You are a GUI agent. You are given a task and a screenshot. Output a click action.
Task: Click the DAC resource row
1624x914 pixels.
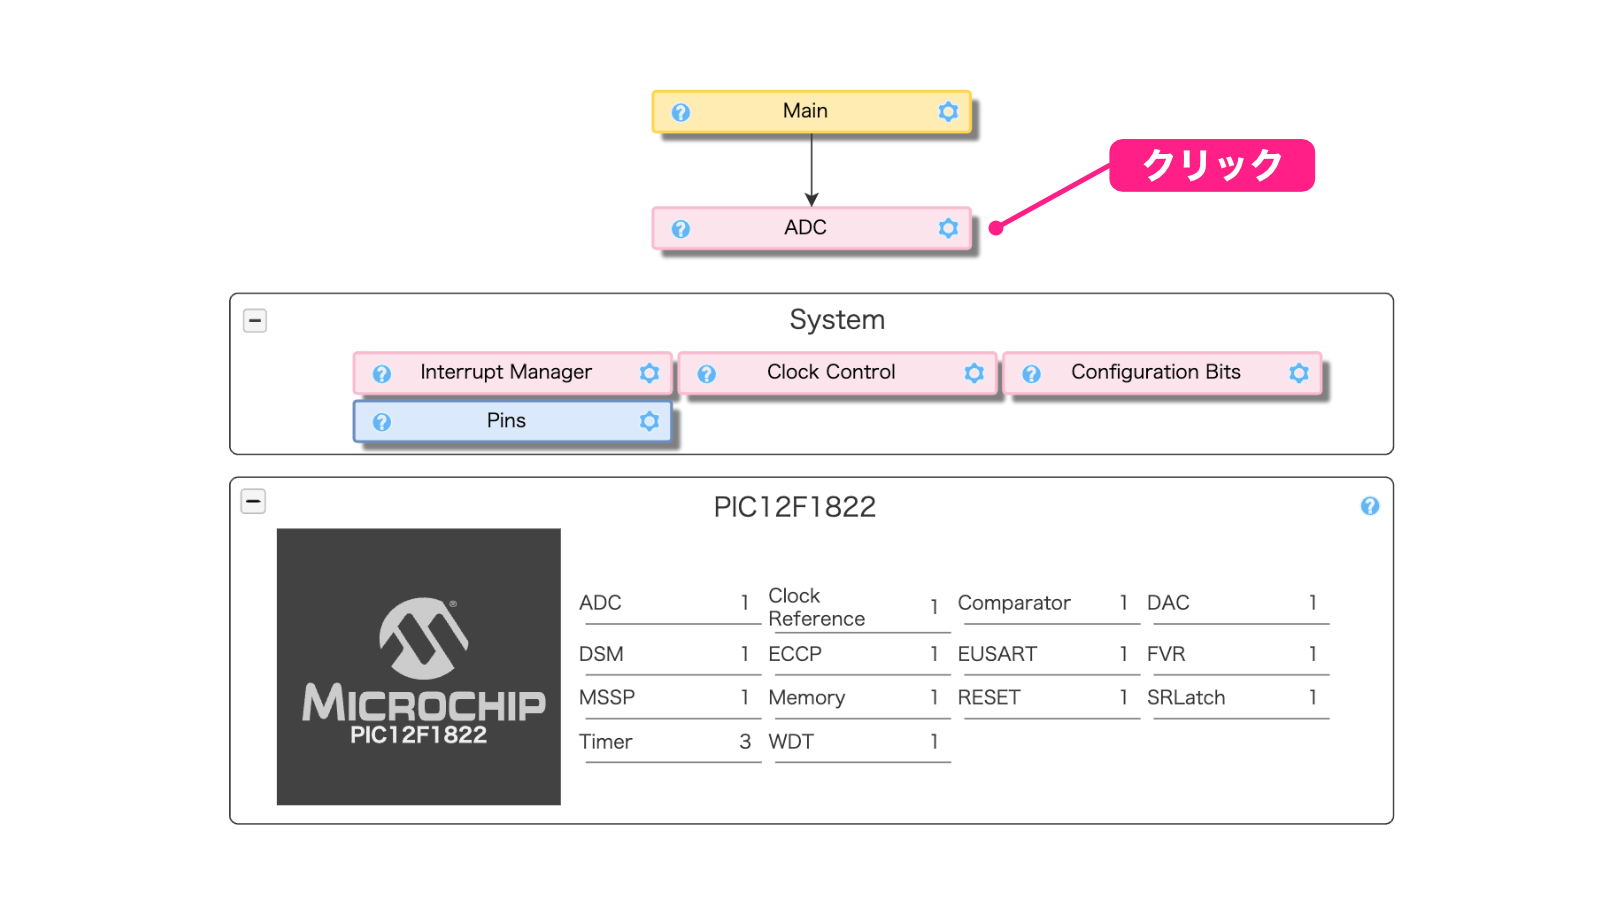pos(1237,603)
